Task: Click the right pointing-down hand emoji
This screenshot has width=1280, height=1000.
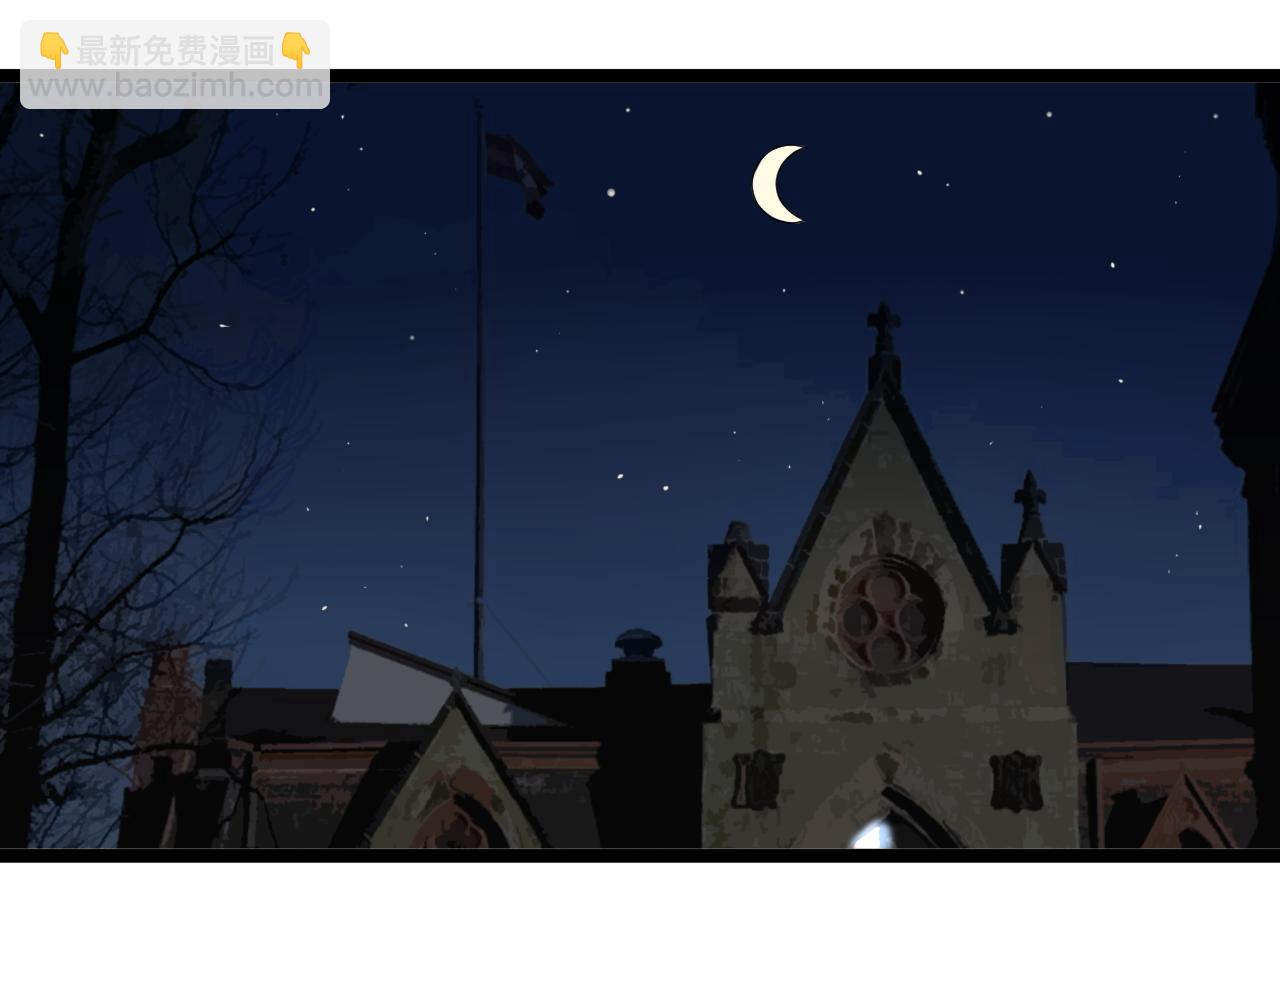Action: coord(296,50)
